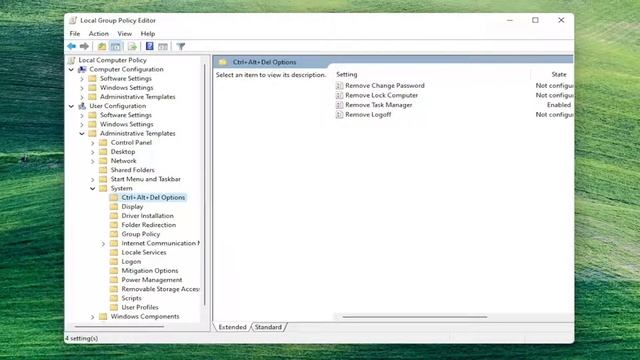This screenshot has width=640, height=360.
Task: Expand the Network tree node
Action: (93, 161)
